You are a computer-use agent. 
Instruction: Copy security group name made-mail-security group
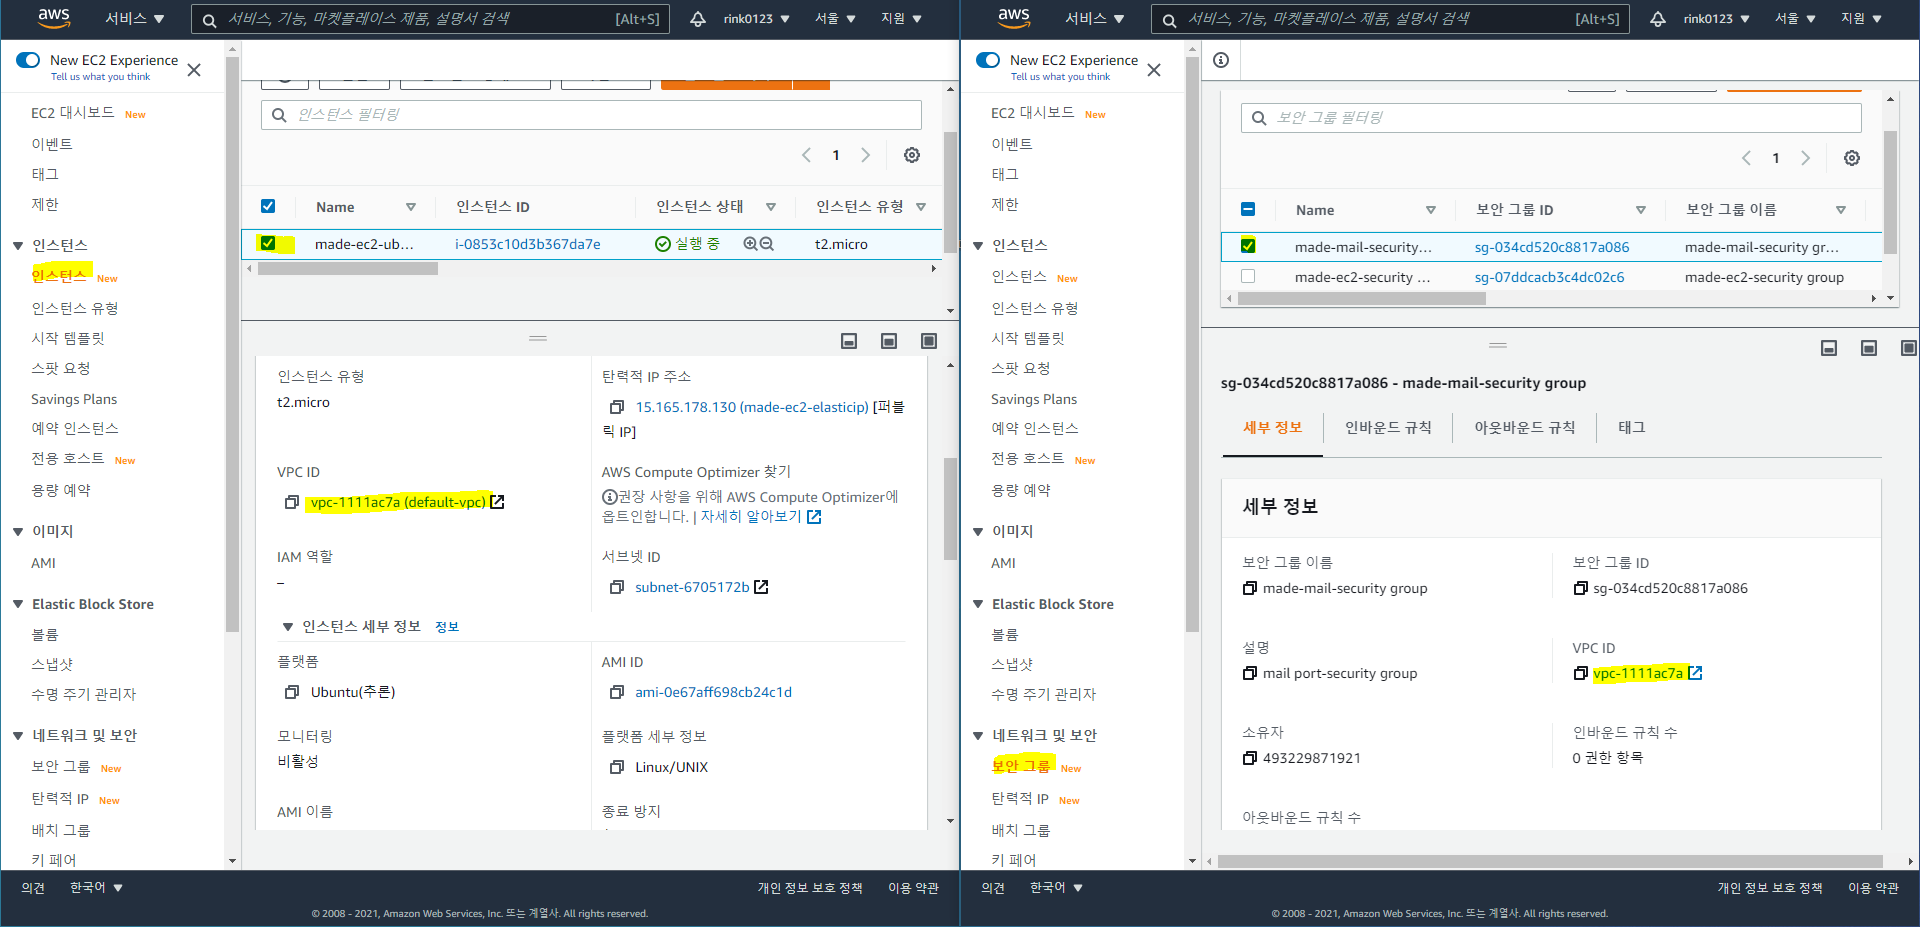tap(1250, 588)
